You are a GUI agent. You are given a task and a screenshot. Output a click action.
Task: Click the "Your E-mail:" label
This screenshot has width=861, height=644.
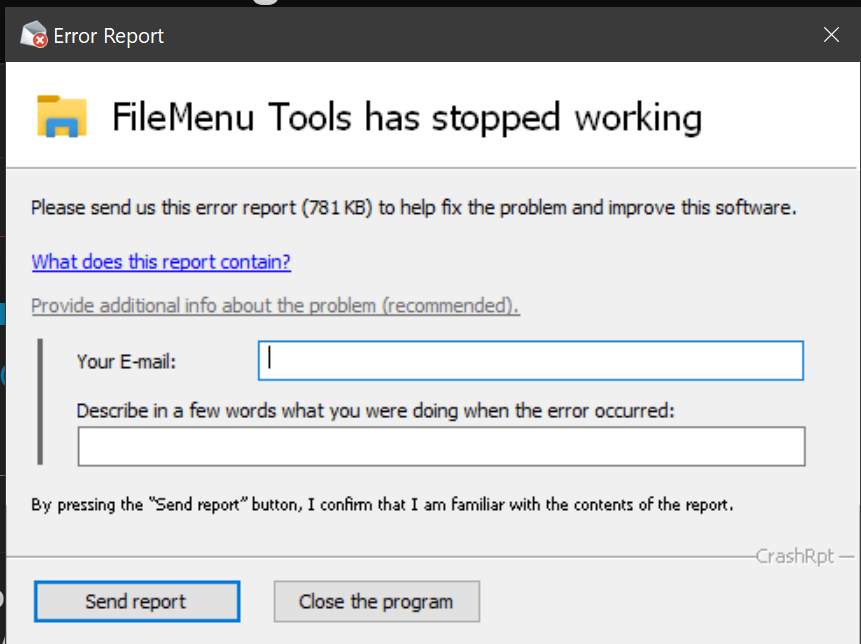(126, 362)
